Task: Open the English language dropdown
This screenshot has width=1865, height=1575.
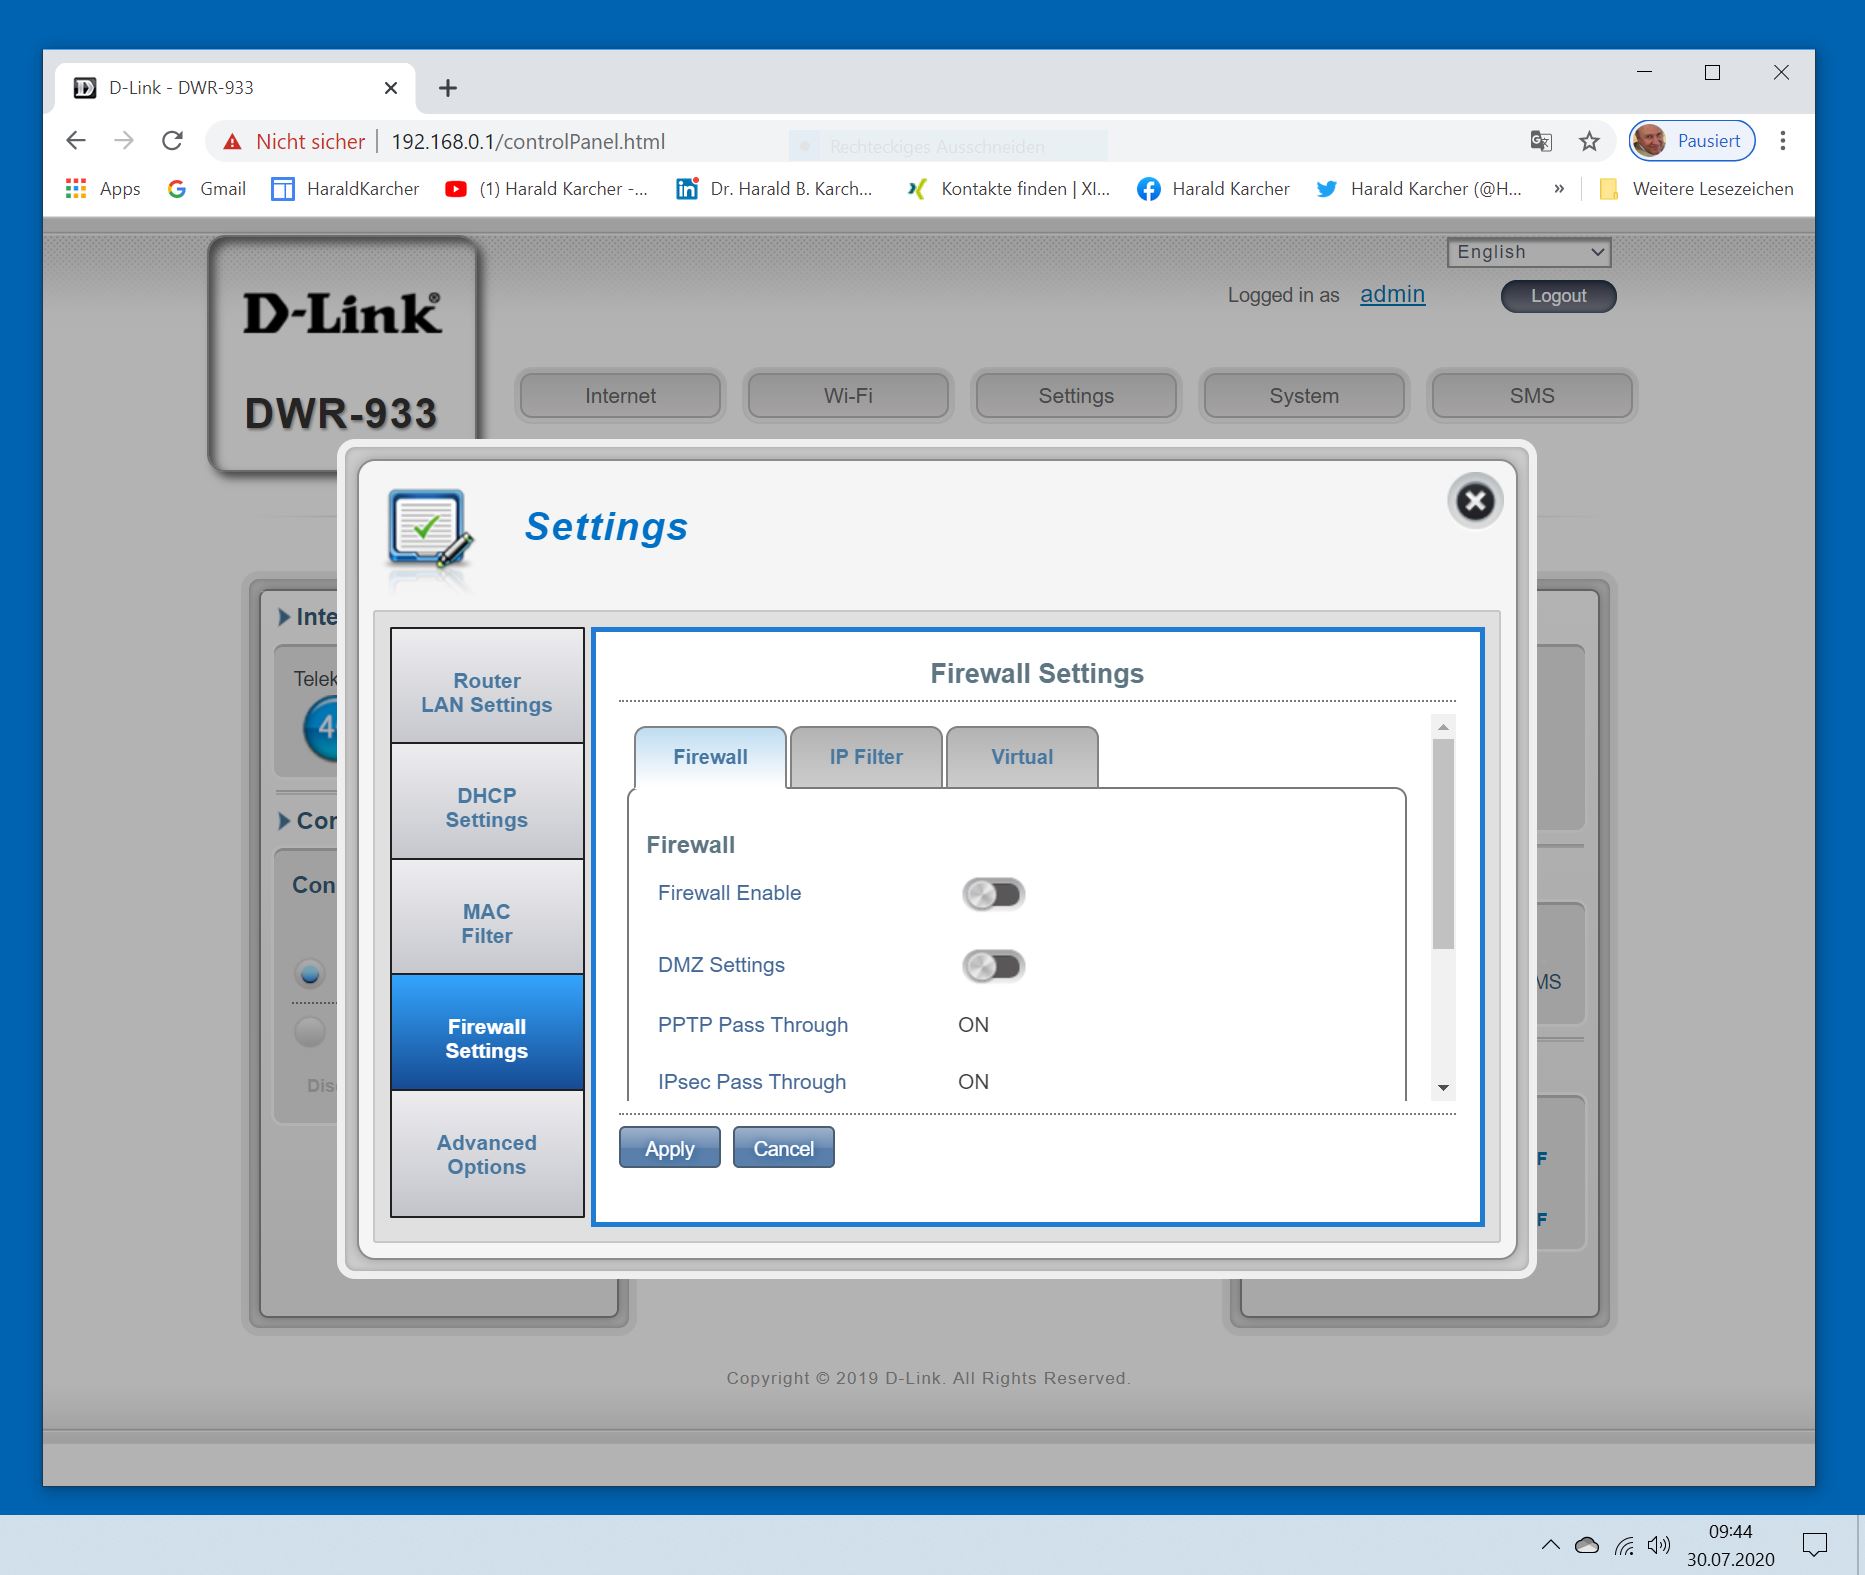Action: 1528,252
